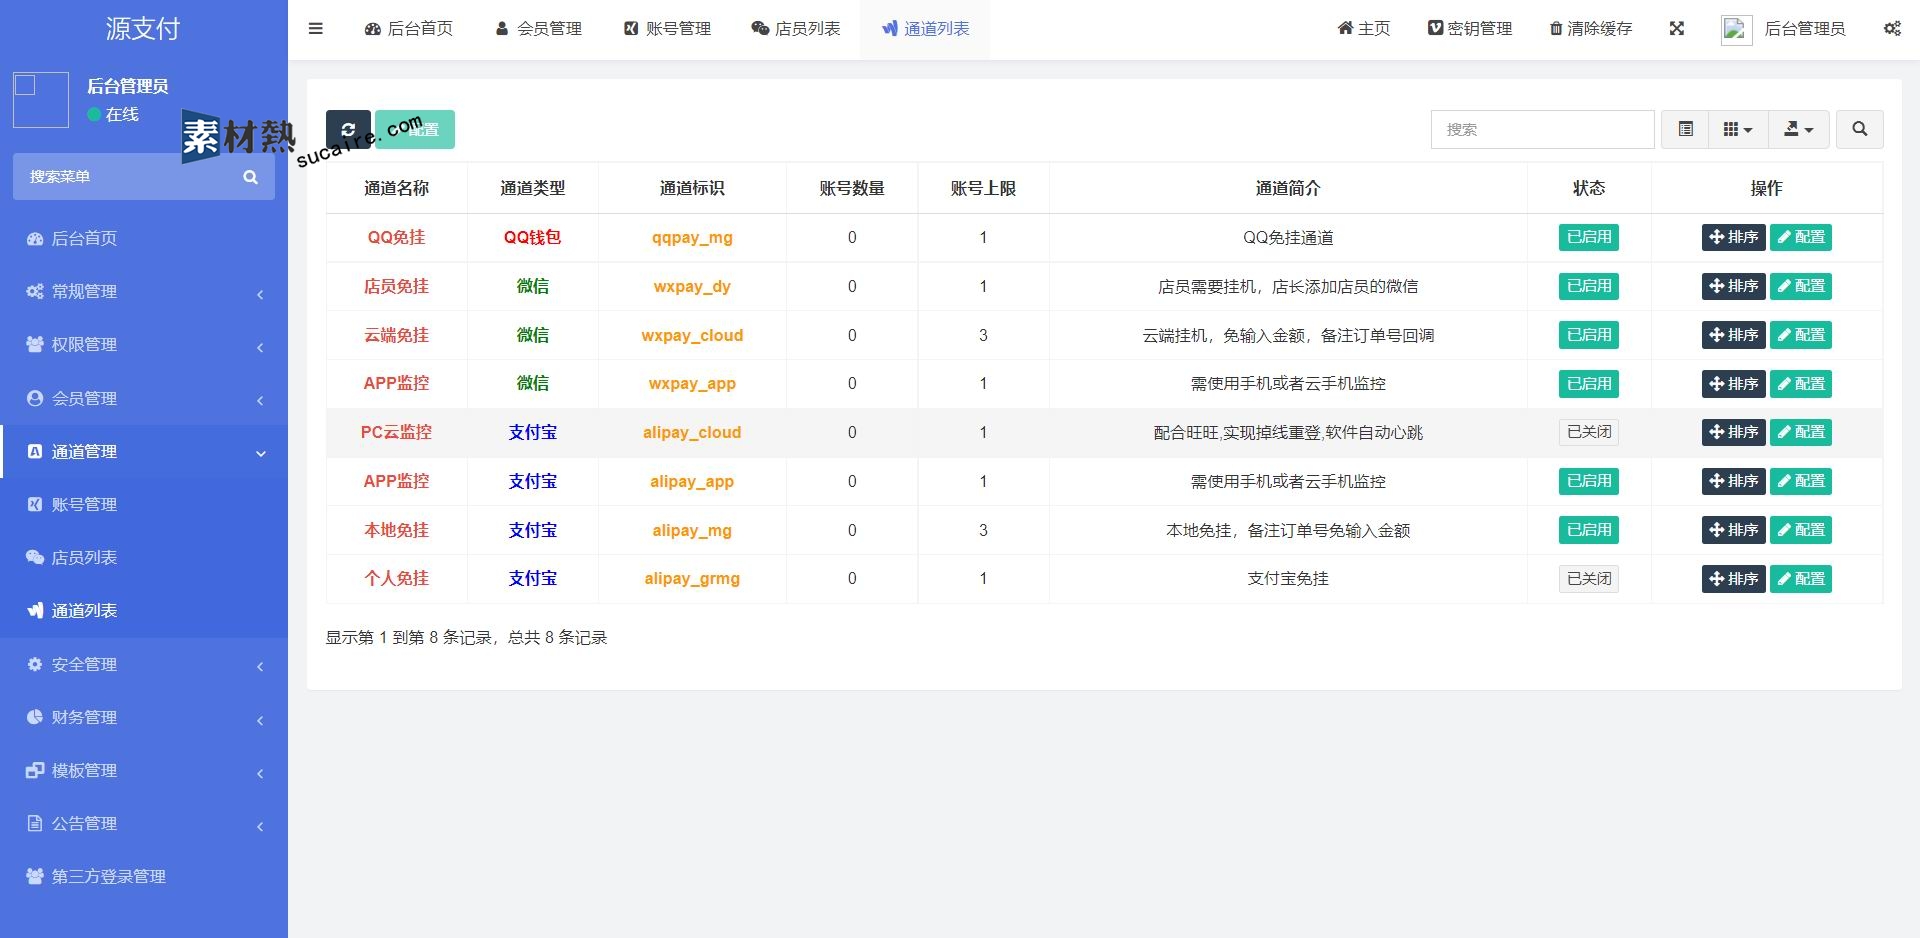
Task: Click 排序 button for alipay_app row
Action: [1733, 481]
